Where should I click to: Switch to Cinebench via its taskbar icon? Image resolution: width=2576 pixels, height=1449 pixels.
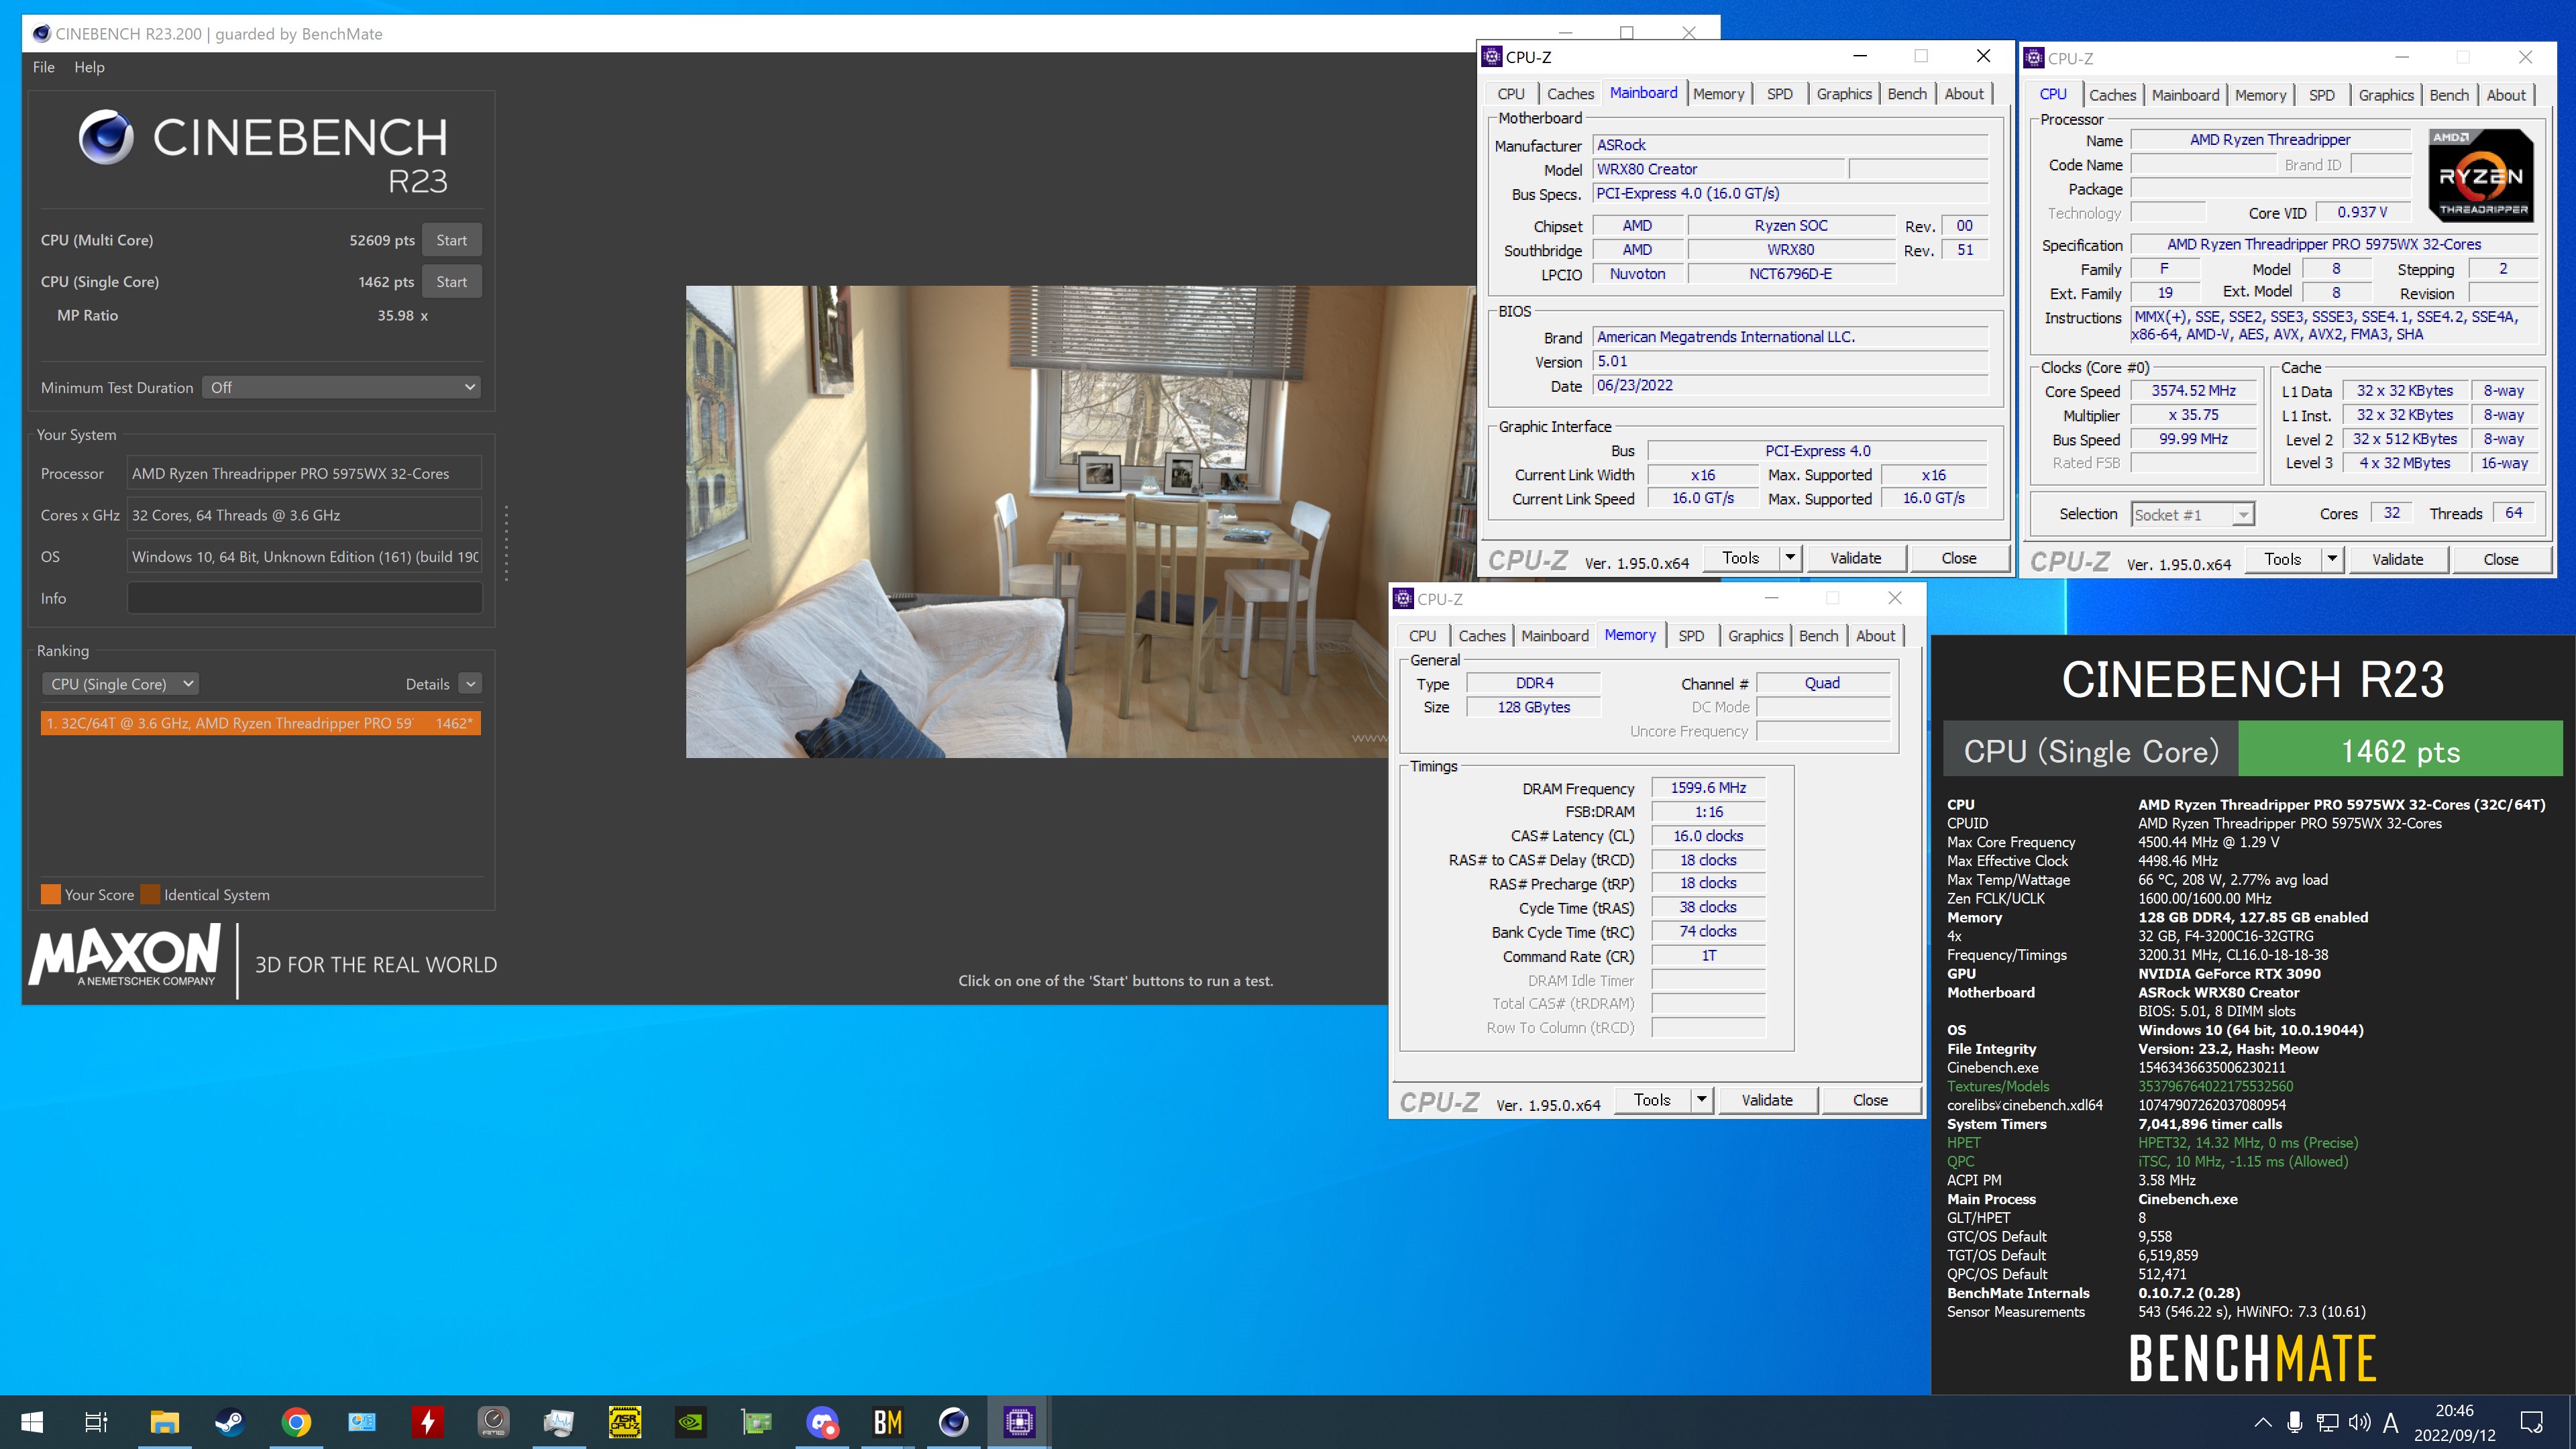click(953, 1421)
